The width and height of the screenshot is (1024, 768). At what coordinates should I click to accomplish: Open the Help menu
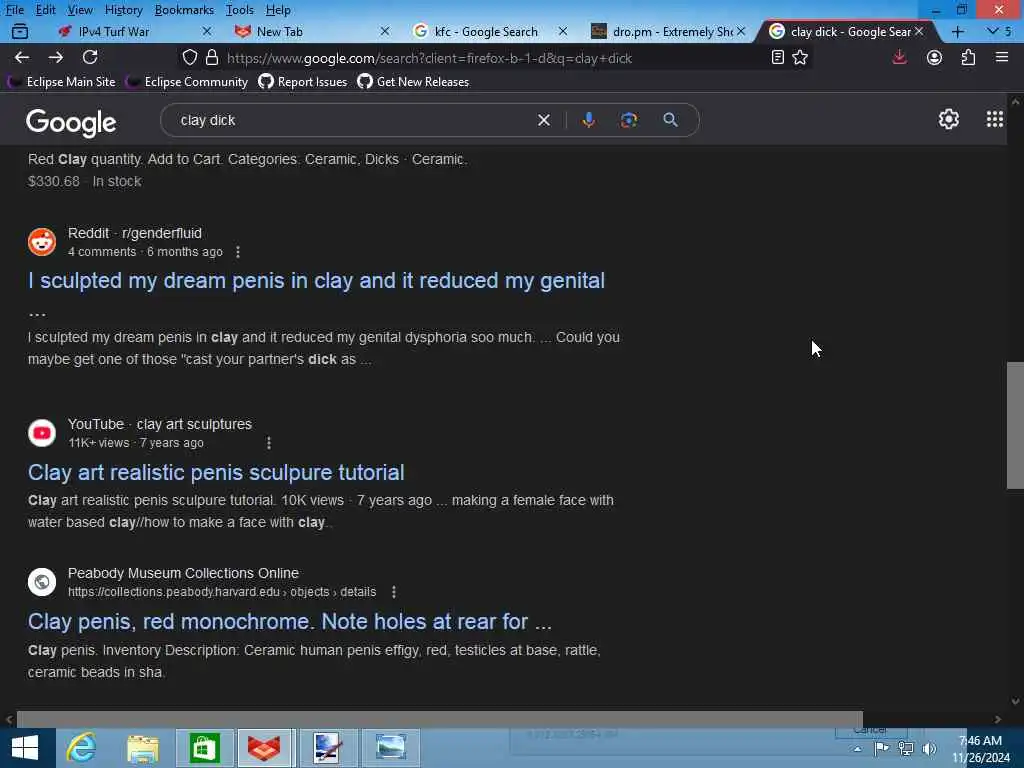pyautogui.click(x=278, y=10)
